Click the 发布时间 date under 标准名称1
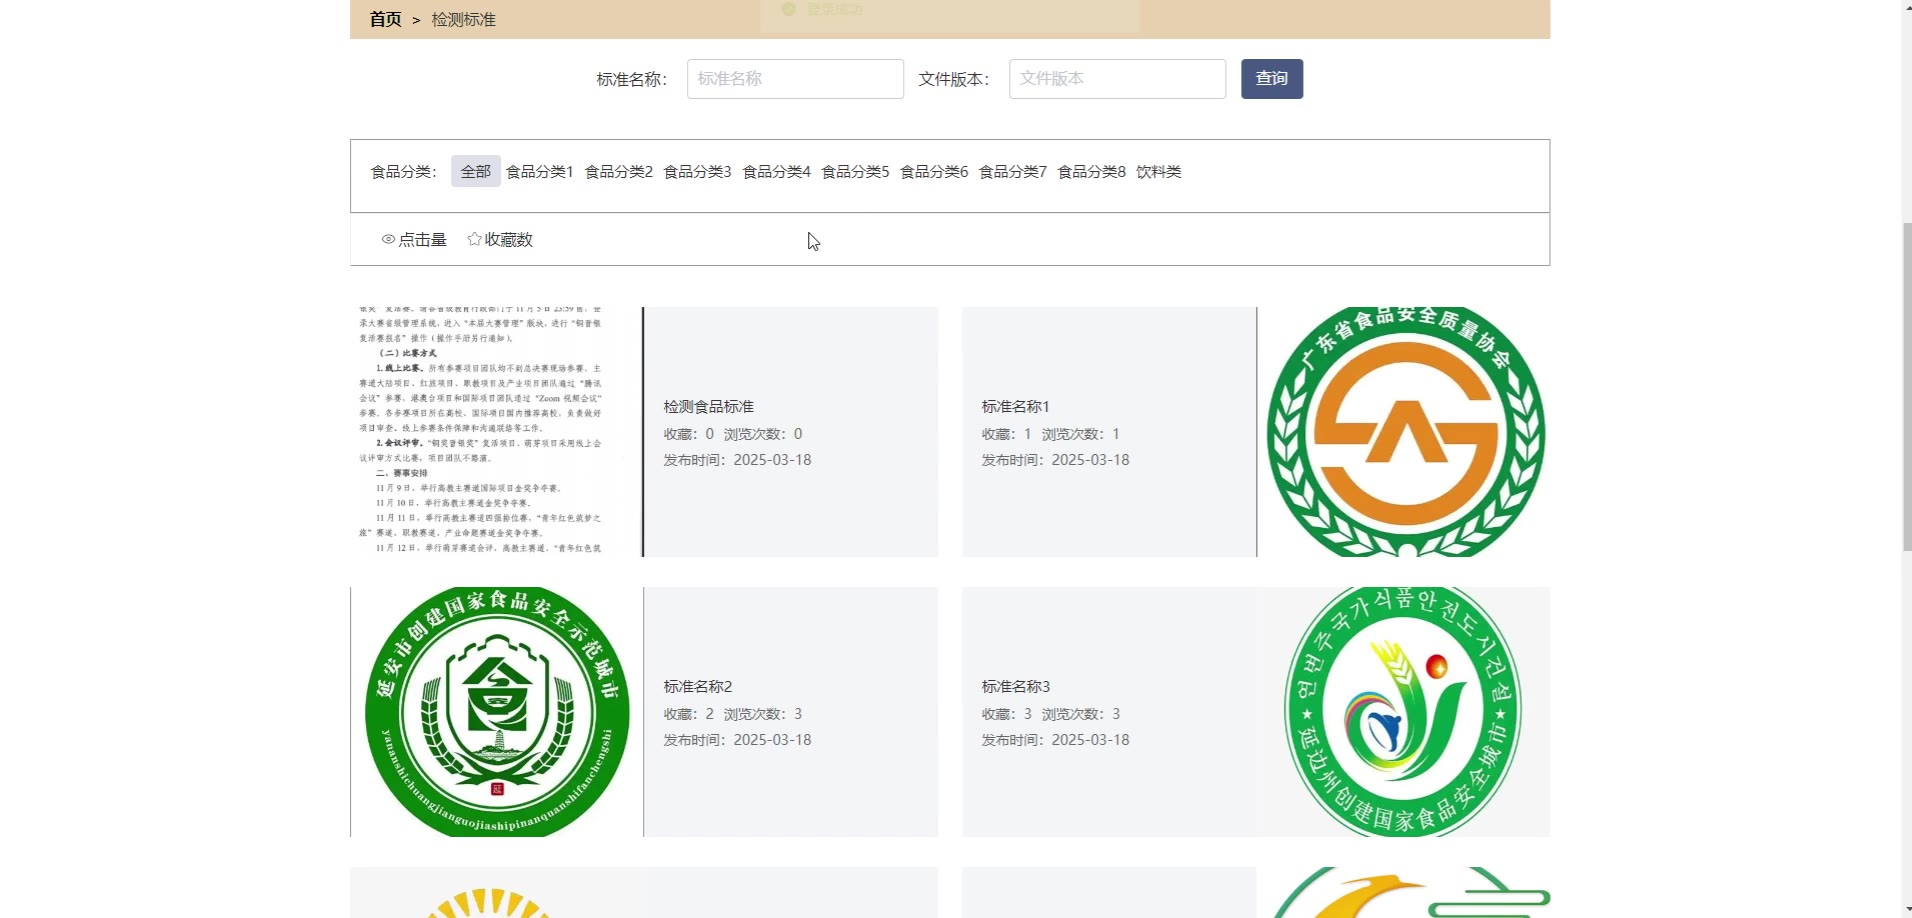This screenshot has width=1912, height=918. pyautogui.click(x=1056, y=460)
